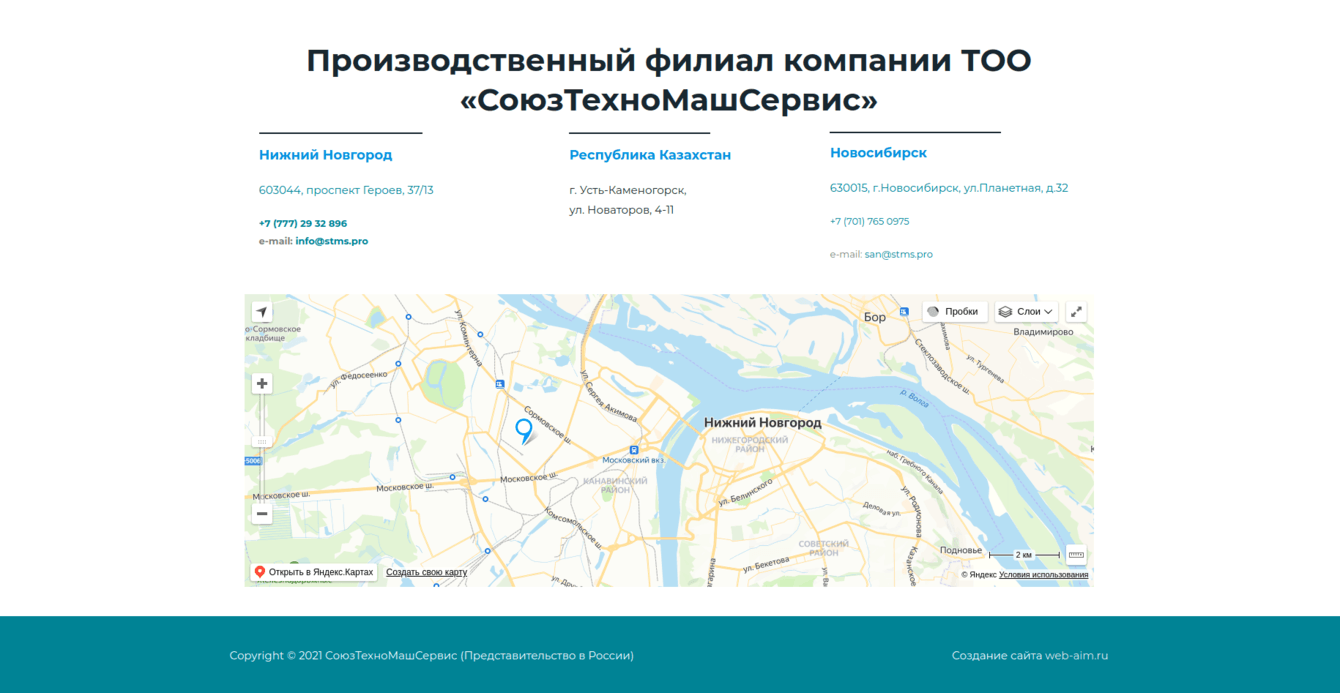Viewport: 1340px width, 693px height.
Task: Click the station icon near ул. Коминтерна
Action: click(x=499, y=383)
